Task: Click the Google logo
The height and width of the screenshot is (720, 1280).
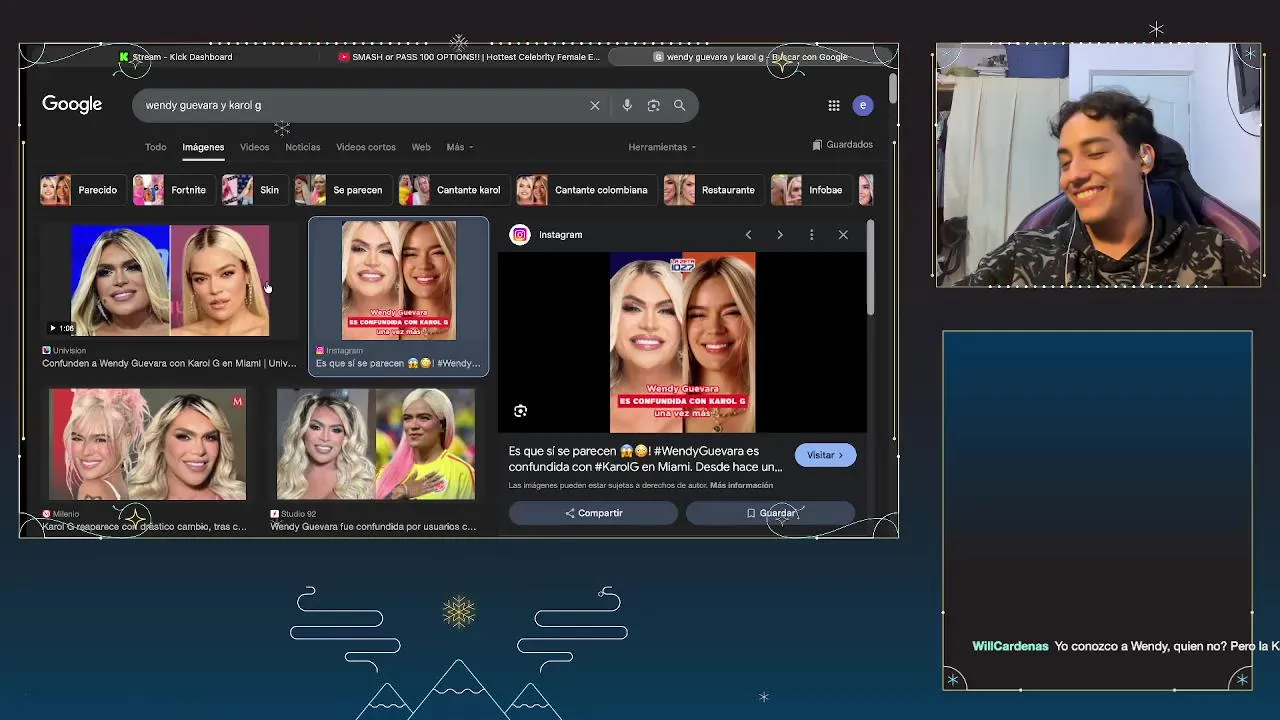Action: click(72, 104)
